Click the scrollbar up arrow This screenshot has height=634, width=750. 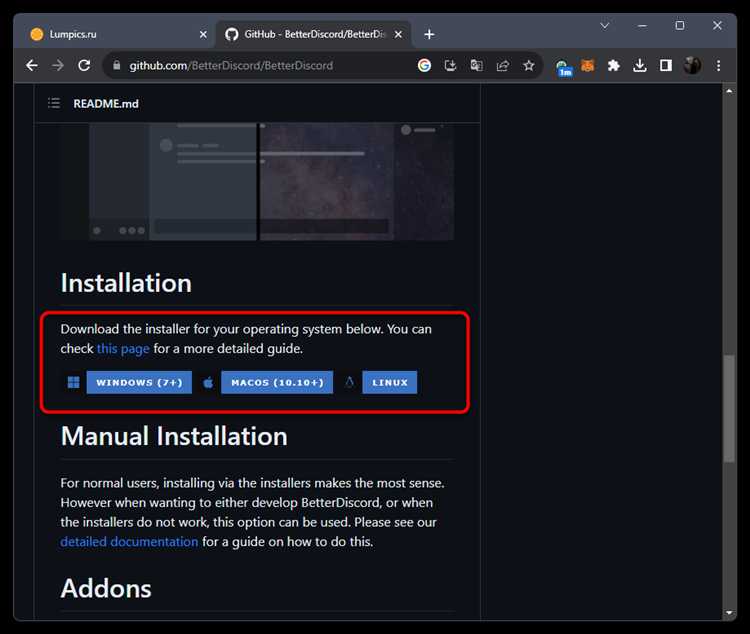(x=729, y=91)
